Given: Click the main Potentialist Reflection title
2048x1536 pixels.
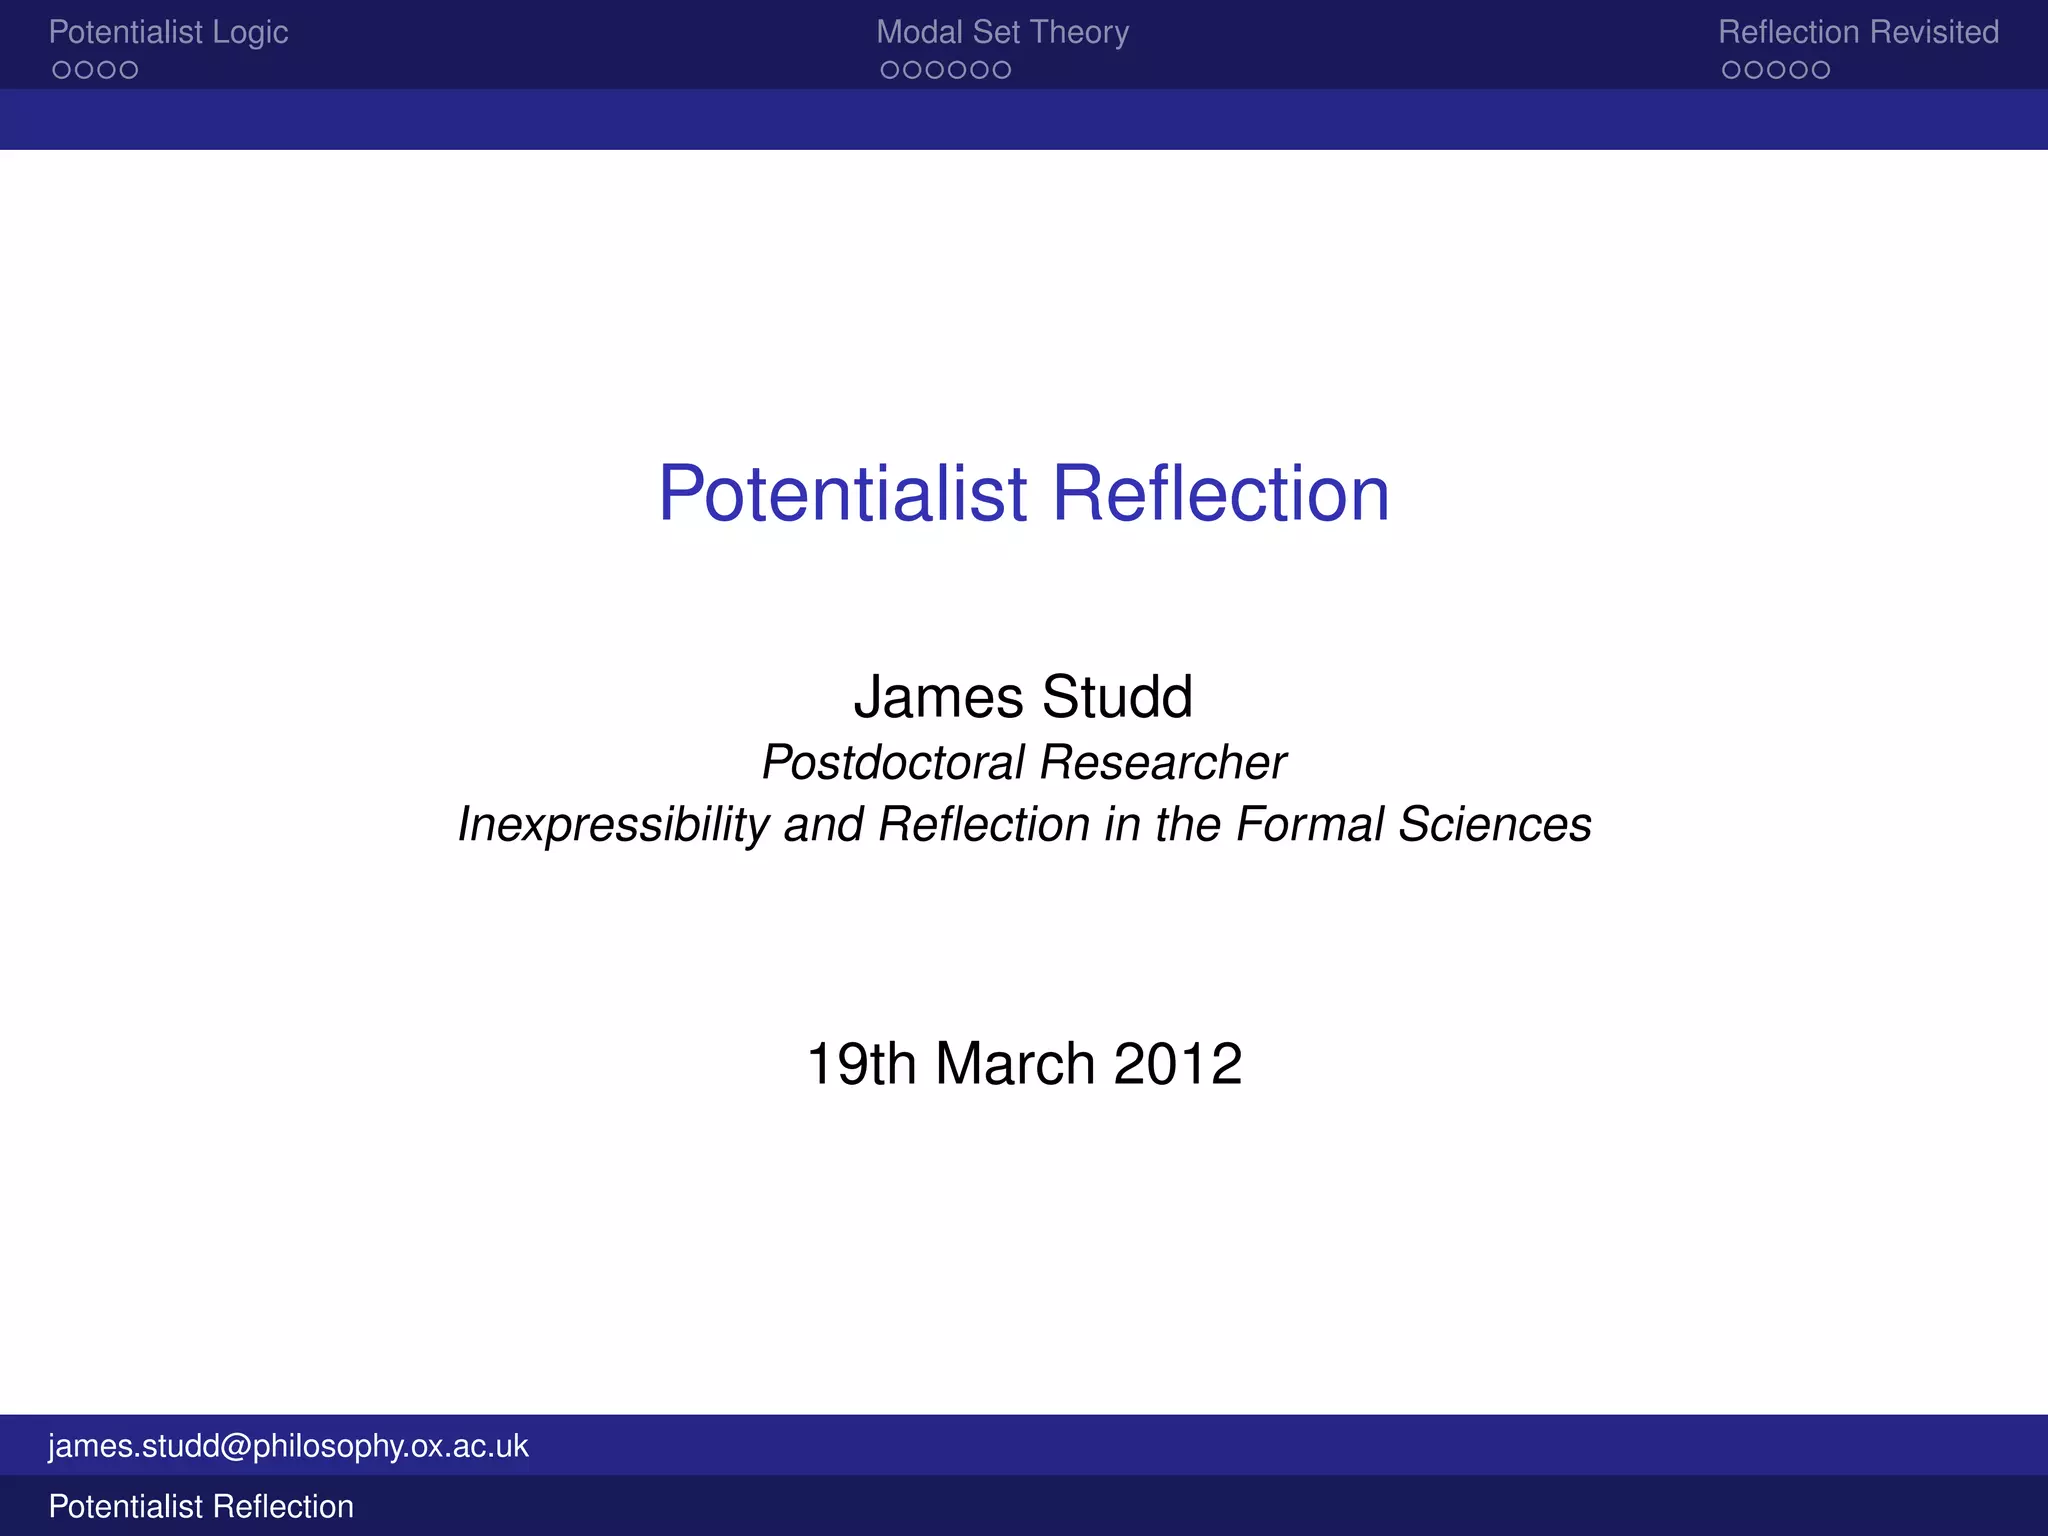Looking at the screenshot, I should (1023, 493).
